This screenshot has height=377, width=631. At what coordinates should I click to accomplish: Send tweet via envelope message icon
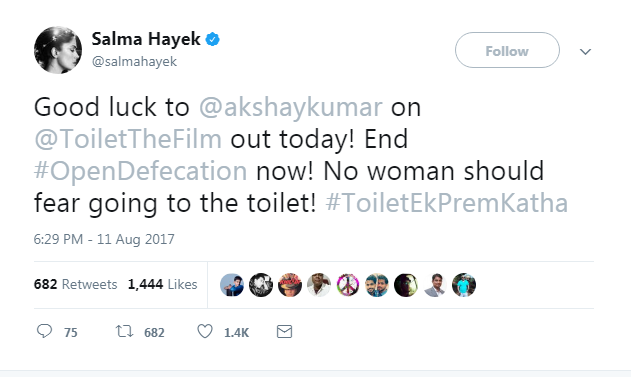coord(285,332)
